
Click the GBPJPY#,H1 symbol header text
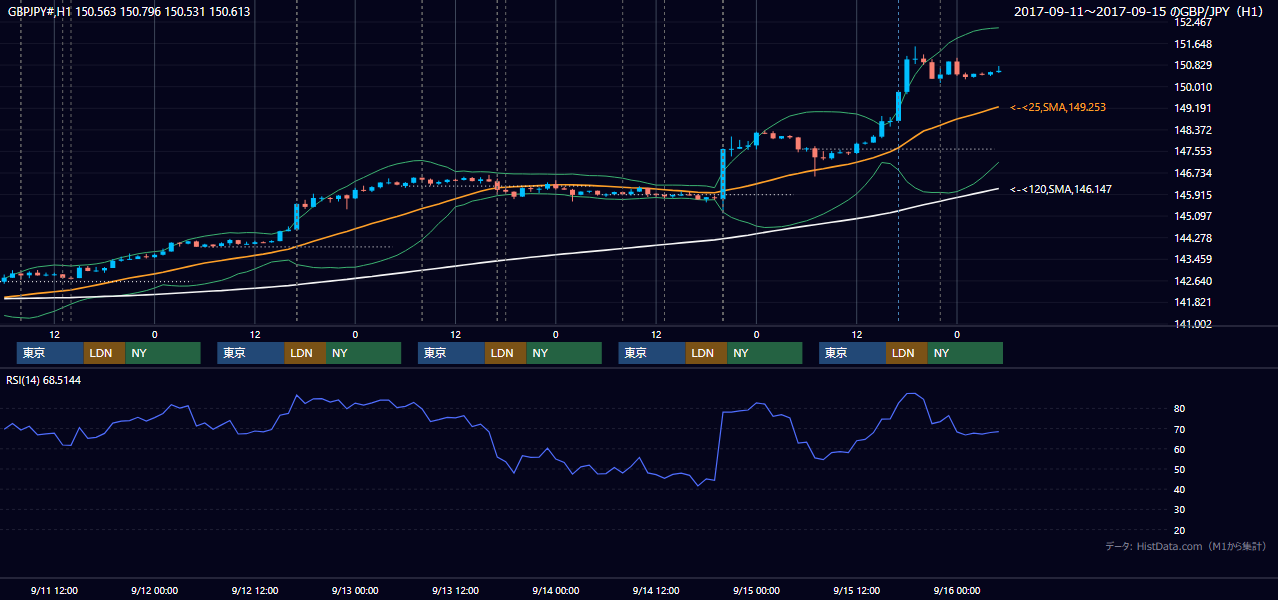click(129, 12)
